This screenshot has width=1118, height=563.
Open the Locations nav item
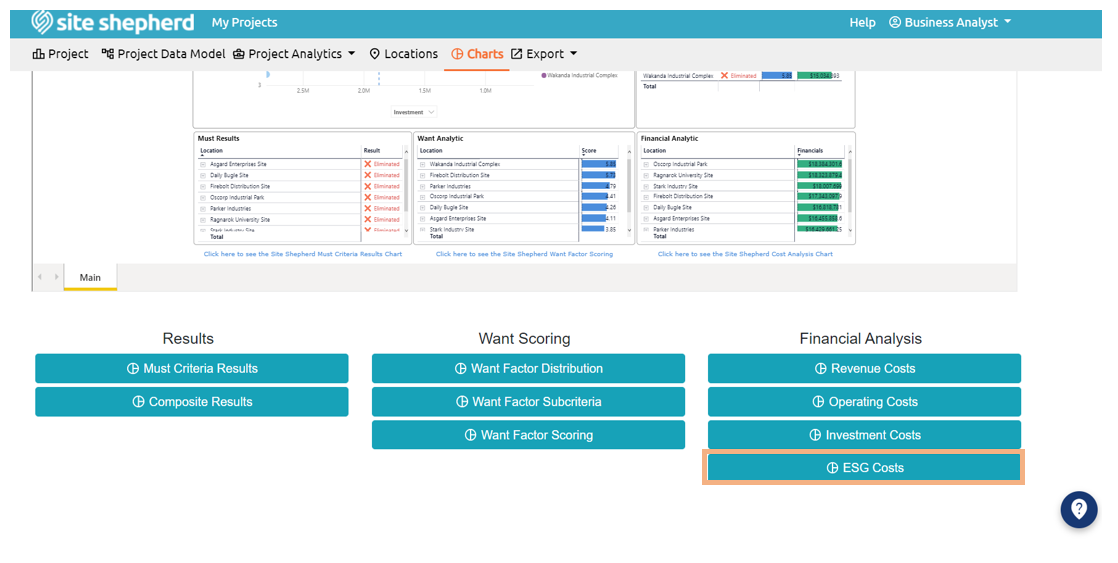coord(404,54)
